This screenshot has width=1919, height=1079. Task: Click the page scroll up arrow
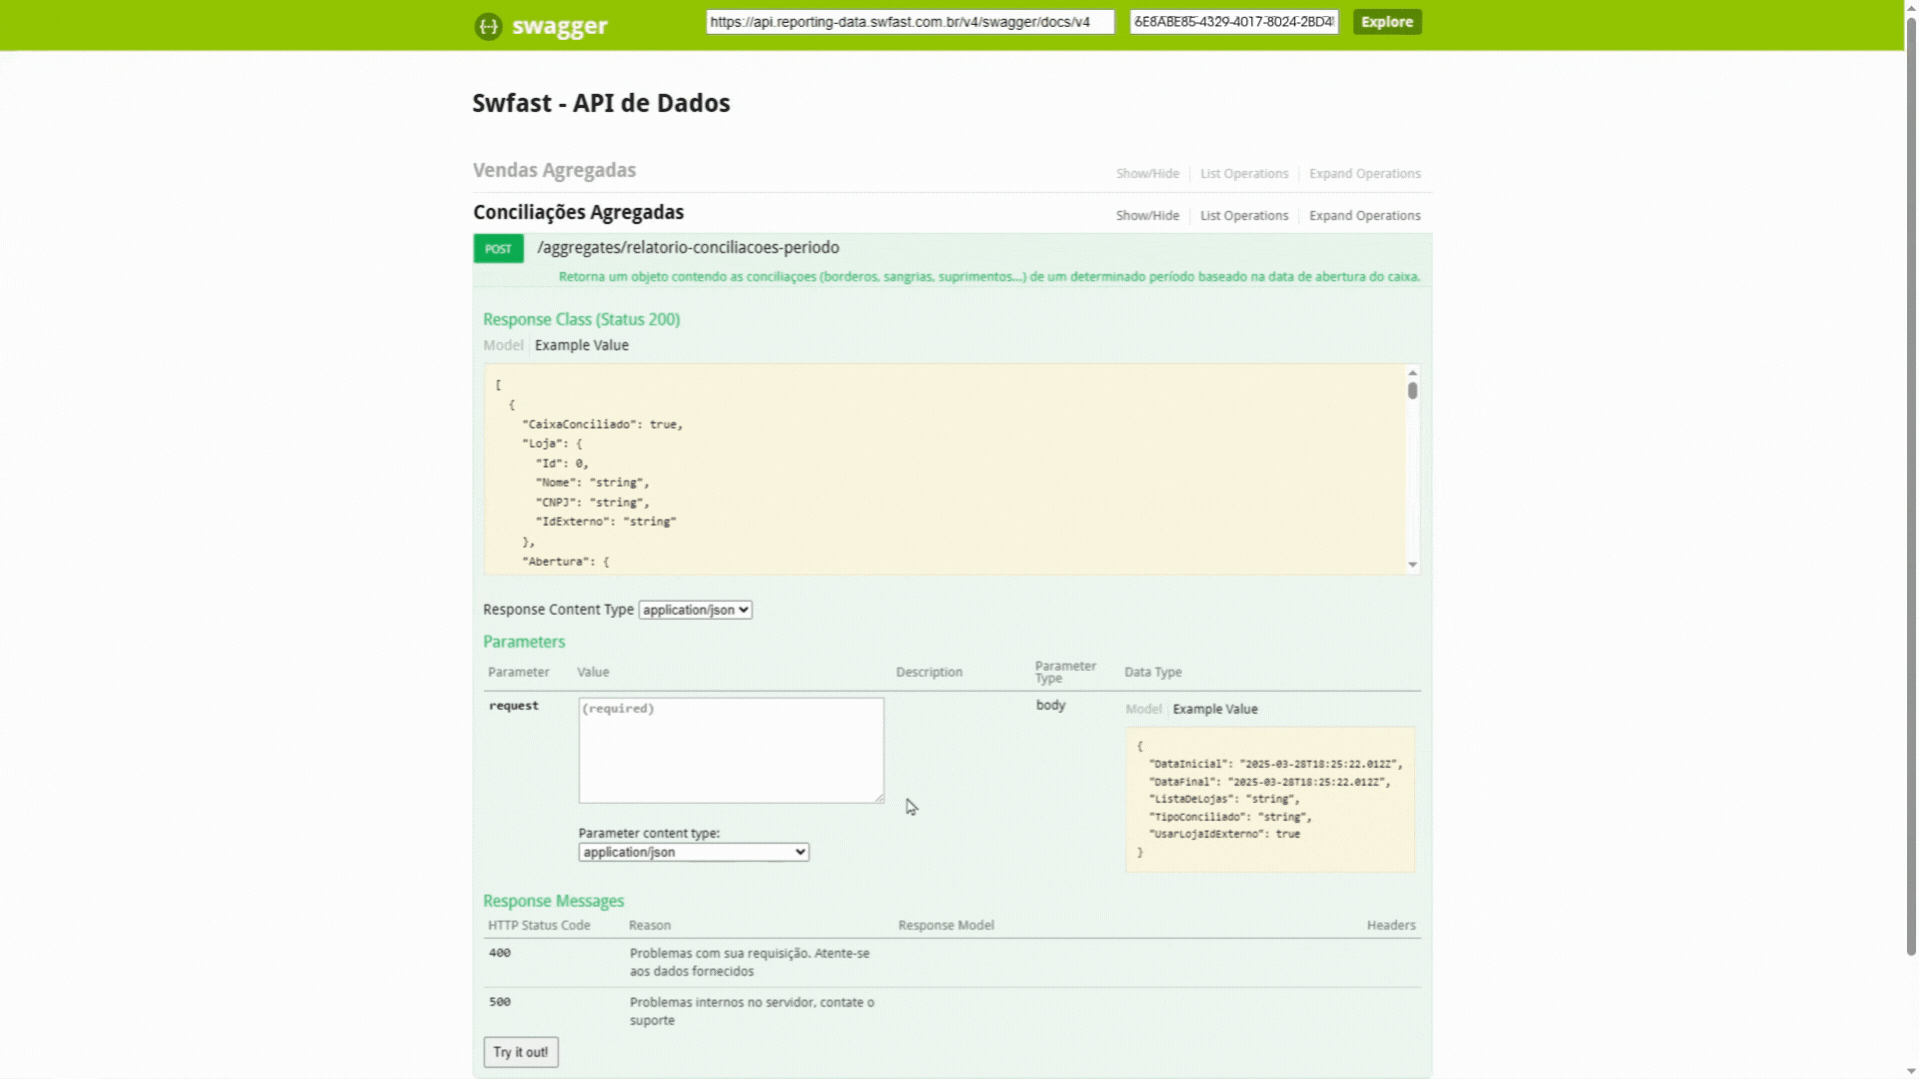click(x=1911, y=7)
